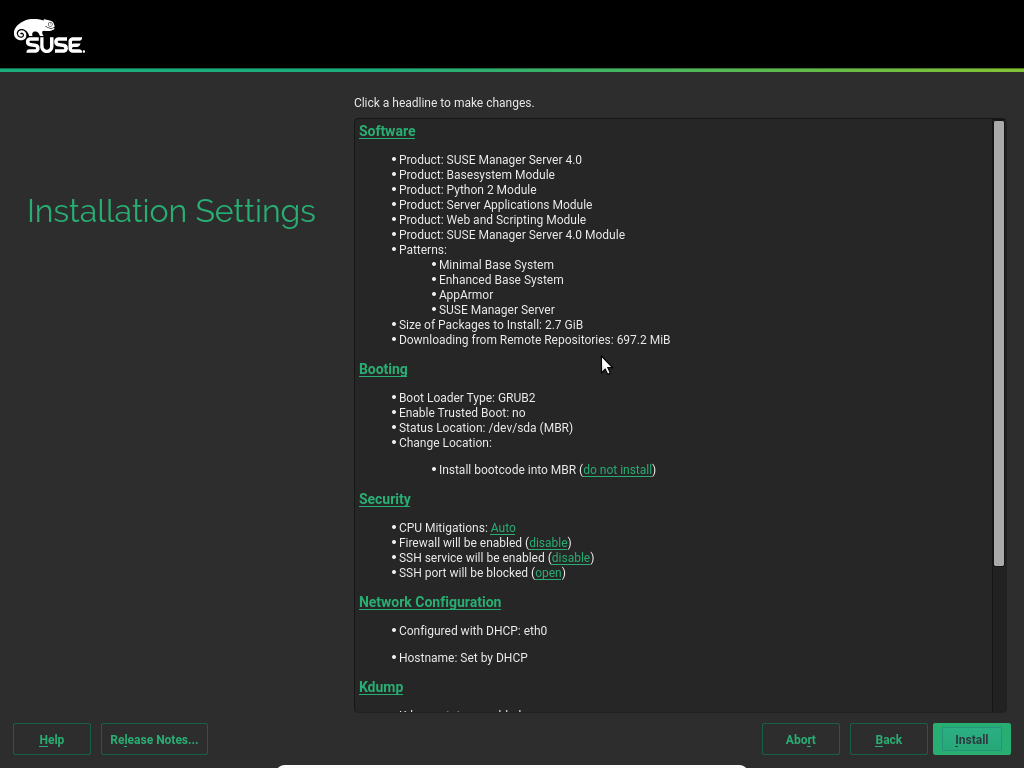Image resolution: width=1024 pixels, height=768 pixels.
Task: Select 'Product: Python 2 Module' line
Action: pyautogui.click(x=468, y=190)
